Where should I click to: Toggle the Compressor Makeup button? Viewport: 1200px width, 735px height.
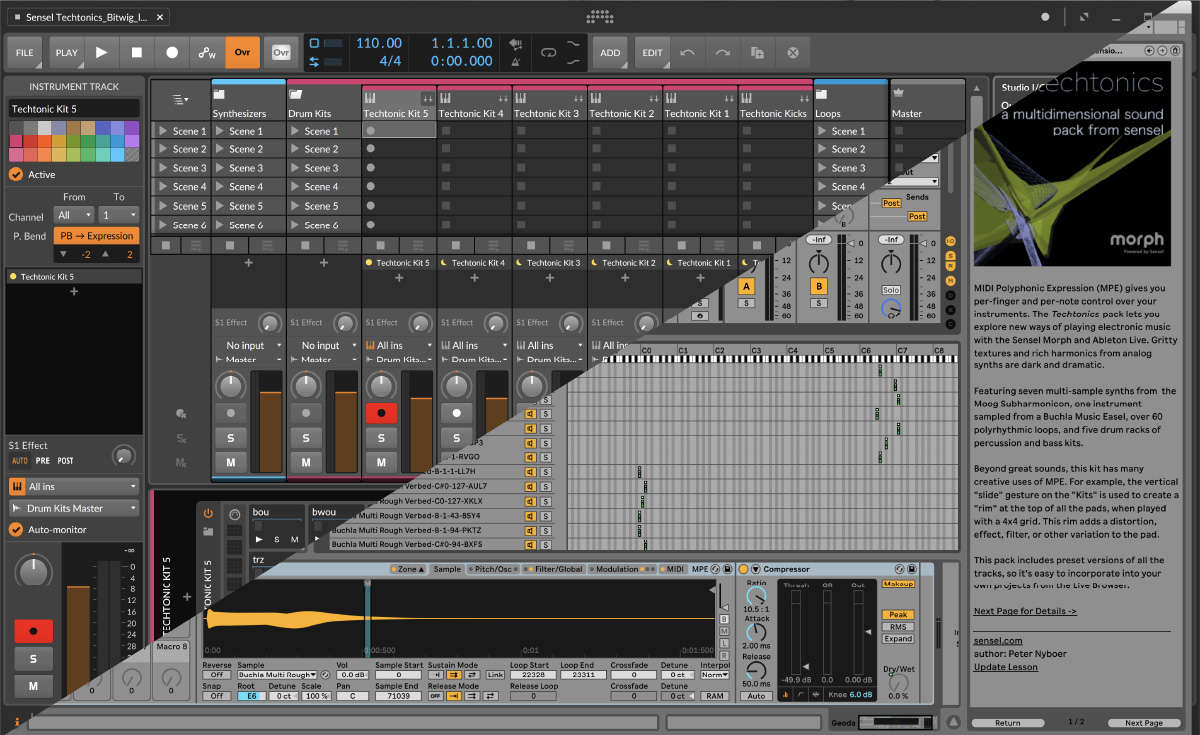(x=897, y=584)
